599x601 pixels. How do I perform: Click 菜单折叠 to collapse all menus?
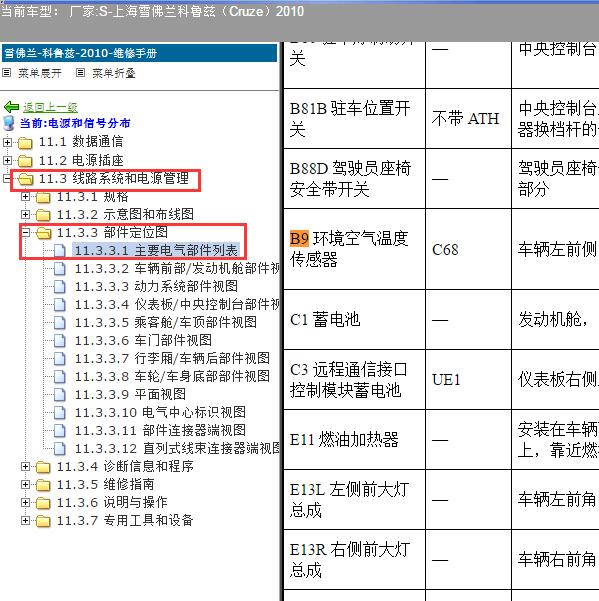pos(114,73)
